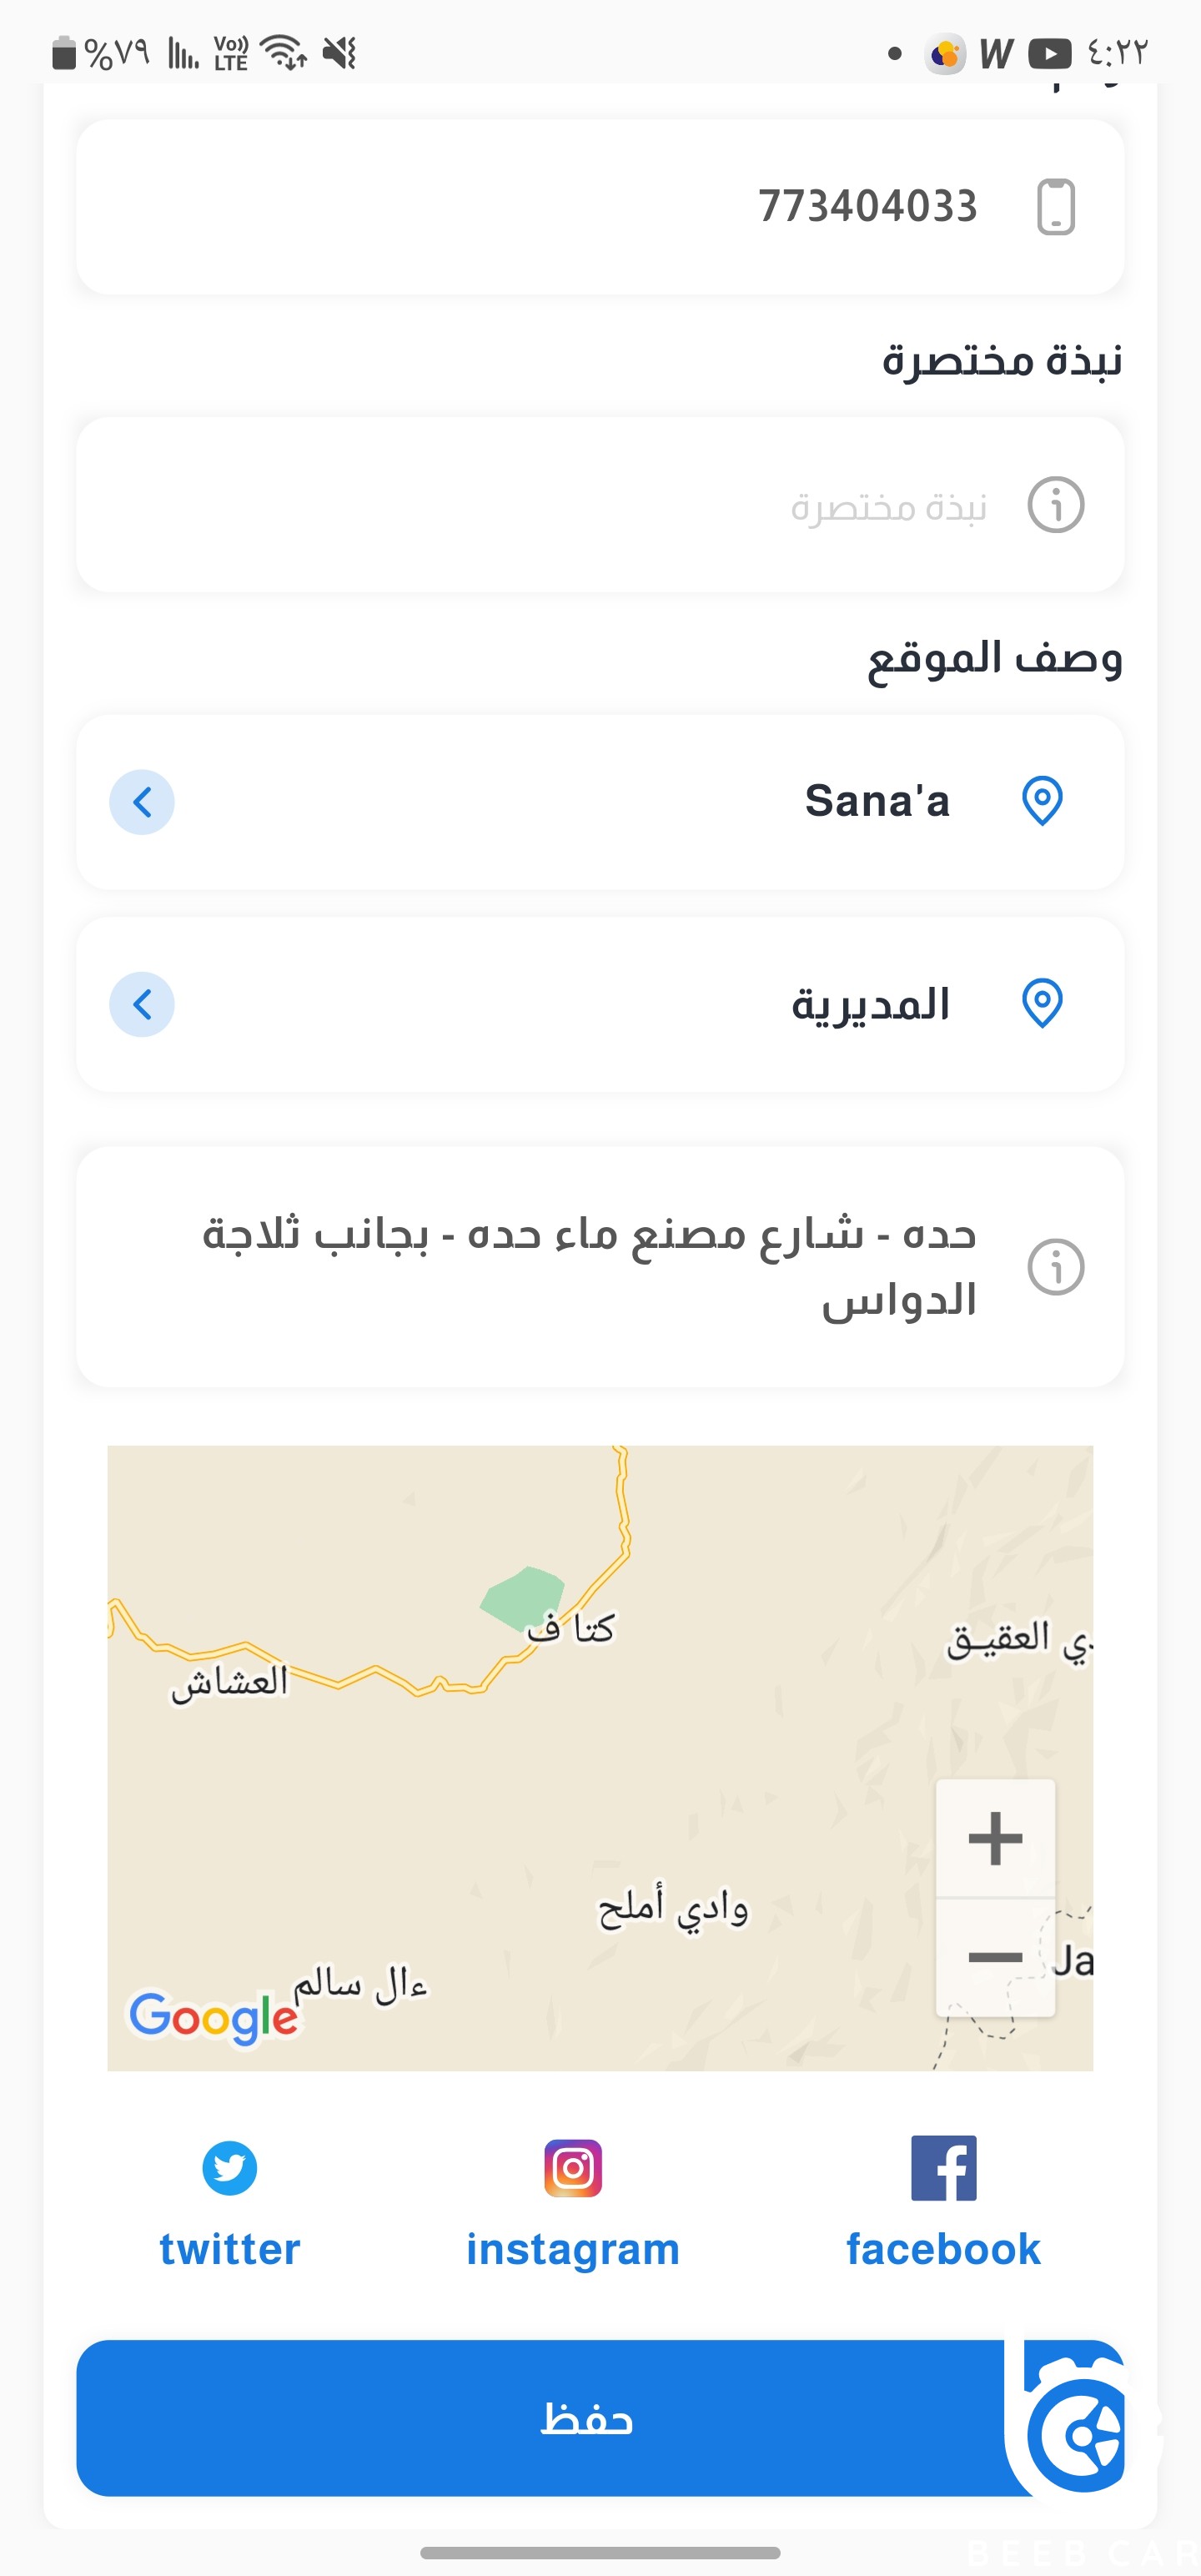
Task: Click the info icon beside the address text
Action: (x=1056, y=1267)
